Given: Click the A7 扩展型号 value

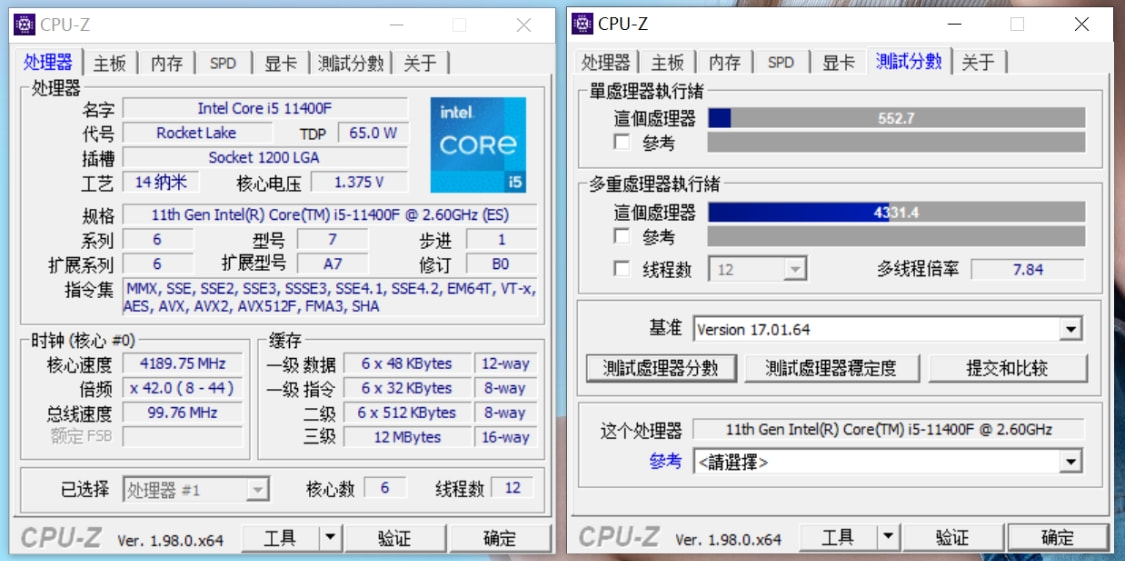Looking at the screenshot, I should pyautogui.click(x=332, y=263).
